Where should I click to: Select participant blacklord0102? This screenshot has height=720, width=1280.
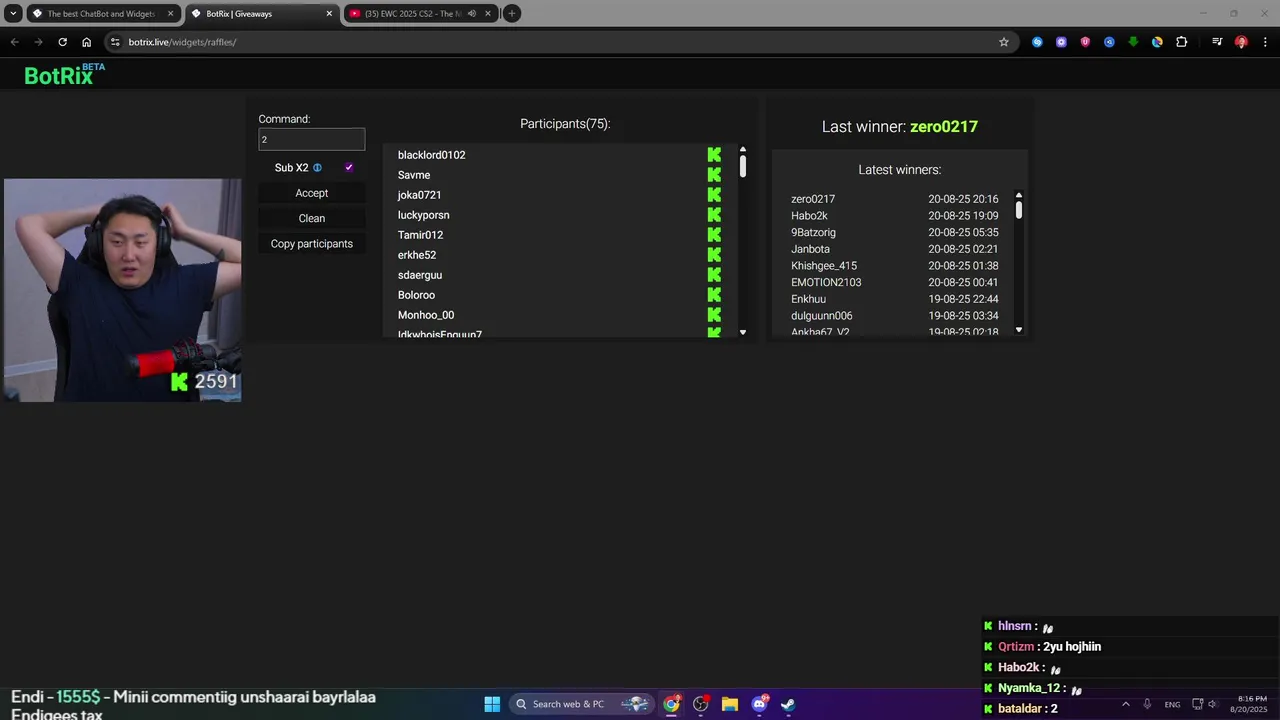(x=432, y=155)
